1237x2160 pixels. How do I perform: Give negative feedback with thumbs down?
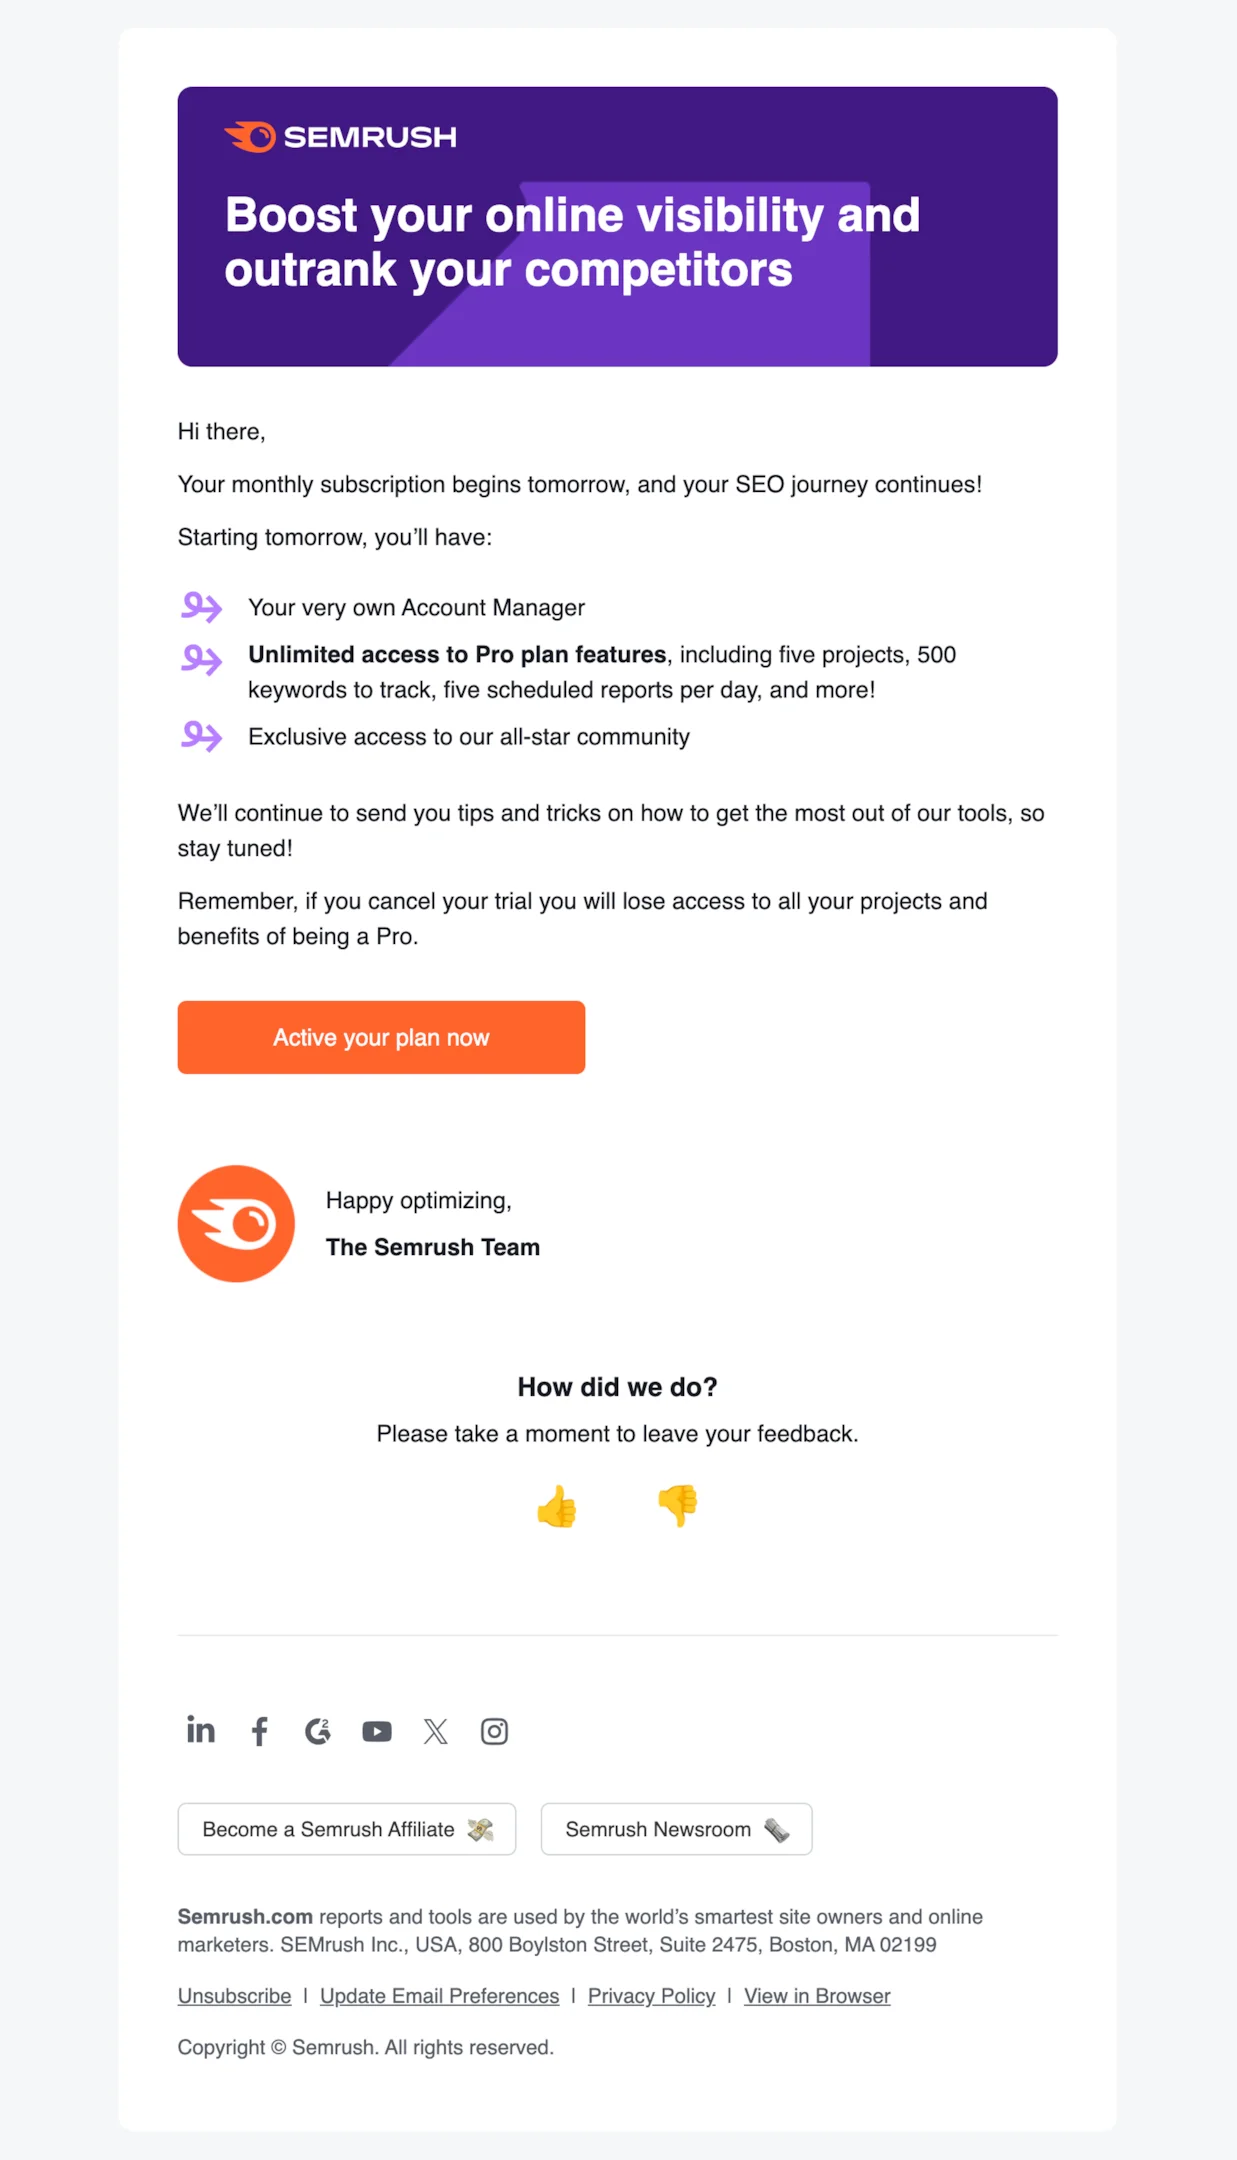pyautogui.click(x=678, y=1507)
